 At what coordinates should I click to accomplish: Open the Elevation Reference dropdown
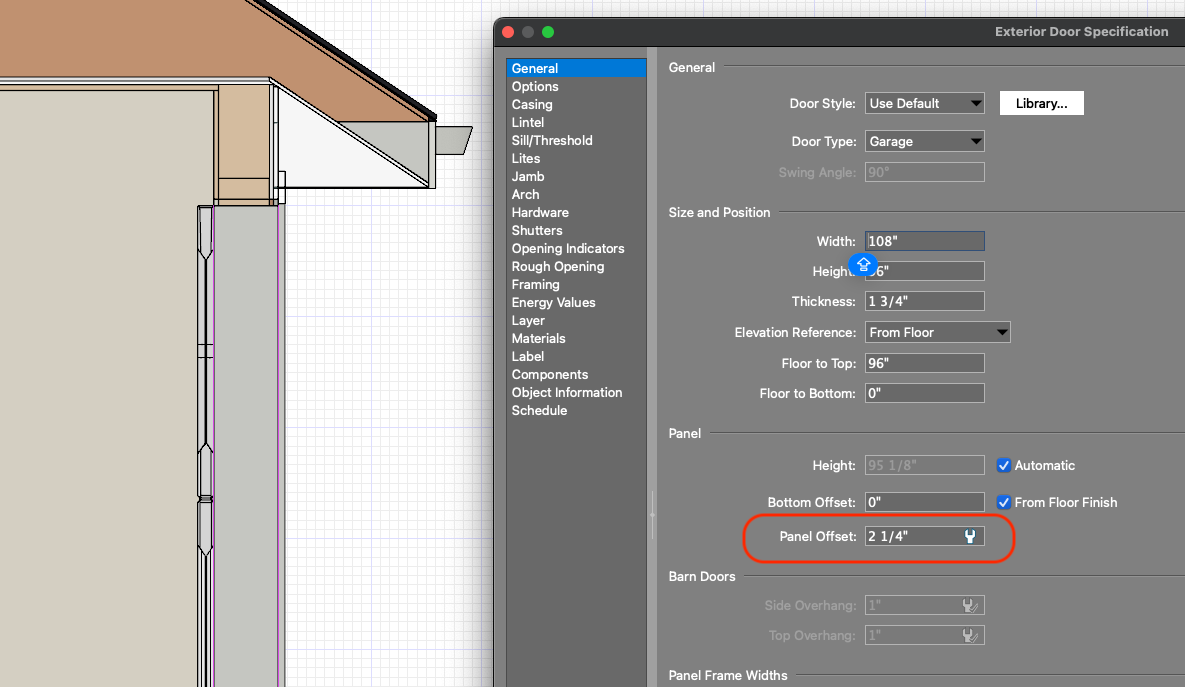(937, 332)
